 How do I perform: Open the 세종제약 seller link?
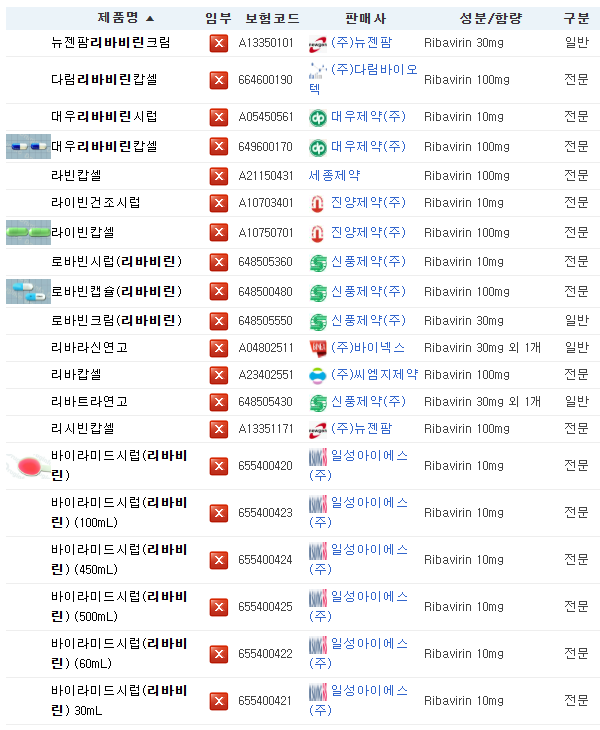click(334, 176)
